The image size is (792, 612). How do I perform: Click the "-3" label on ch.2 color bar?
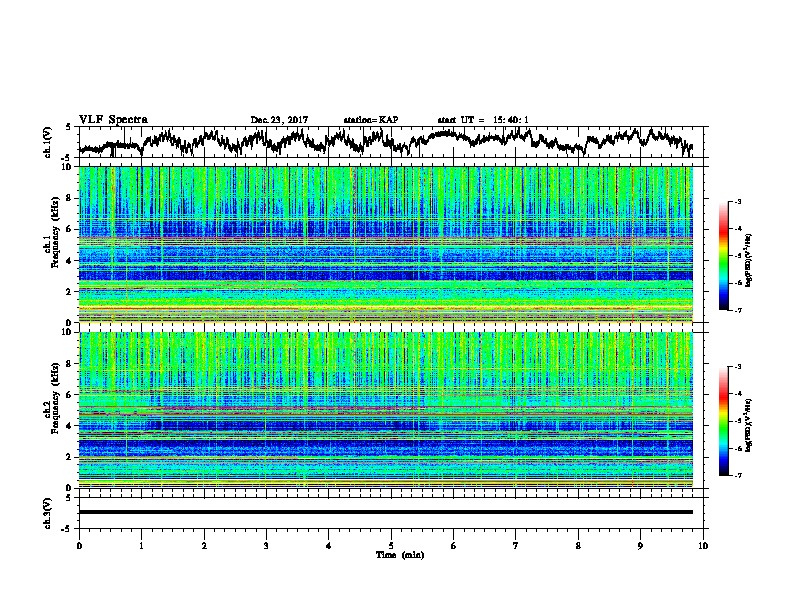point(738,367)
